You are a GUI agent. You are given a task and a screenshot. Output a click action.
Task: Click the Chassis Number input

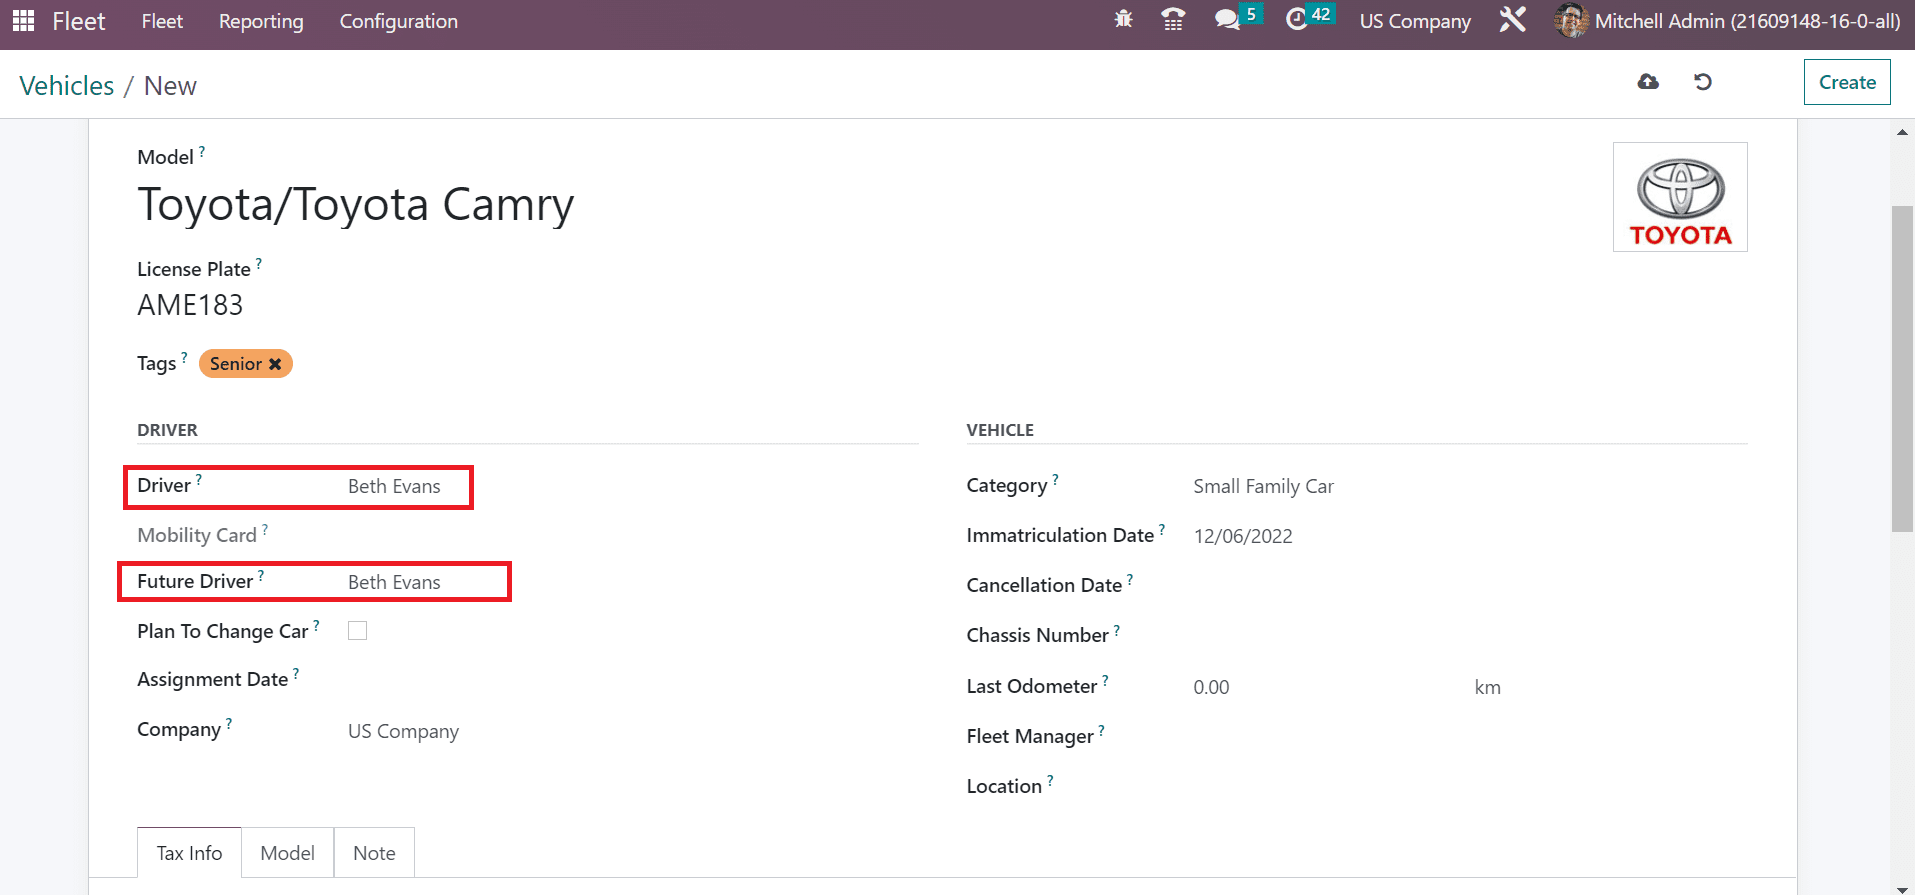[1470, 636]
